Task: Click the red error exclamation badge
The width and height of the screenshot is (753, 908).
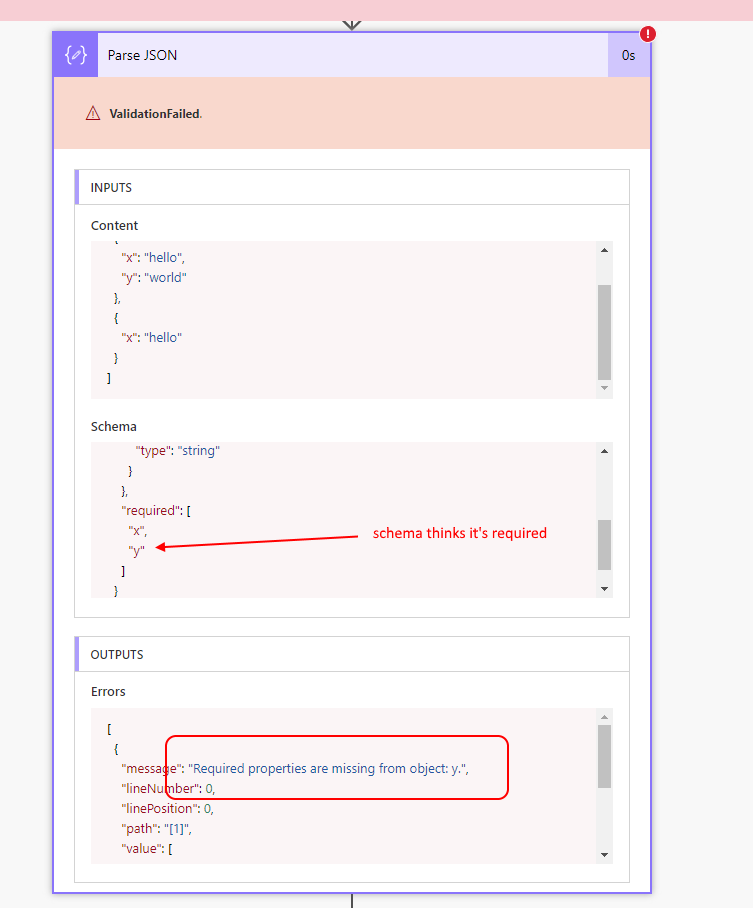Action: click(648, 34)
